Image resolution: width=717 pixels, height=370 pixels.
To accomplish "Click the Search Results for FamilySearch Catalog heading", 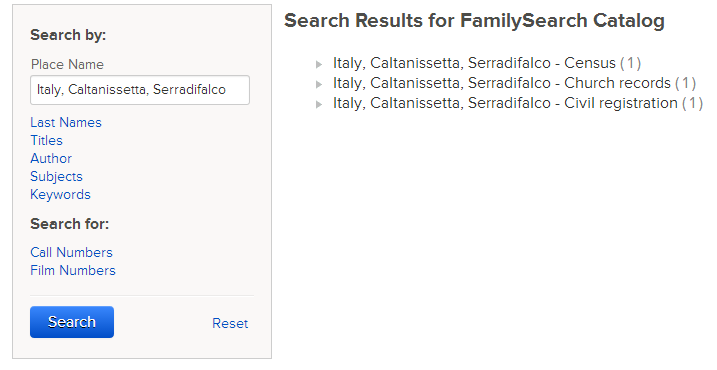I will pyautogui.click(x=474, y=21).
